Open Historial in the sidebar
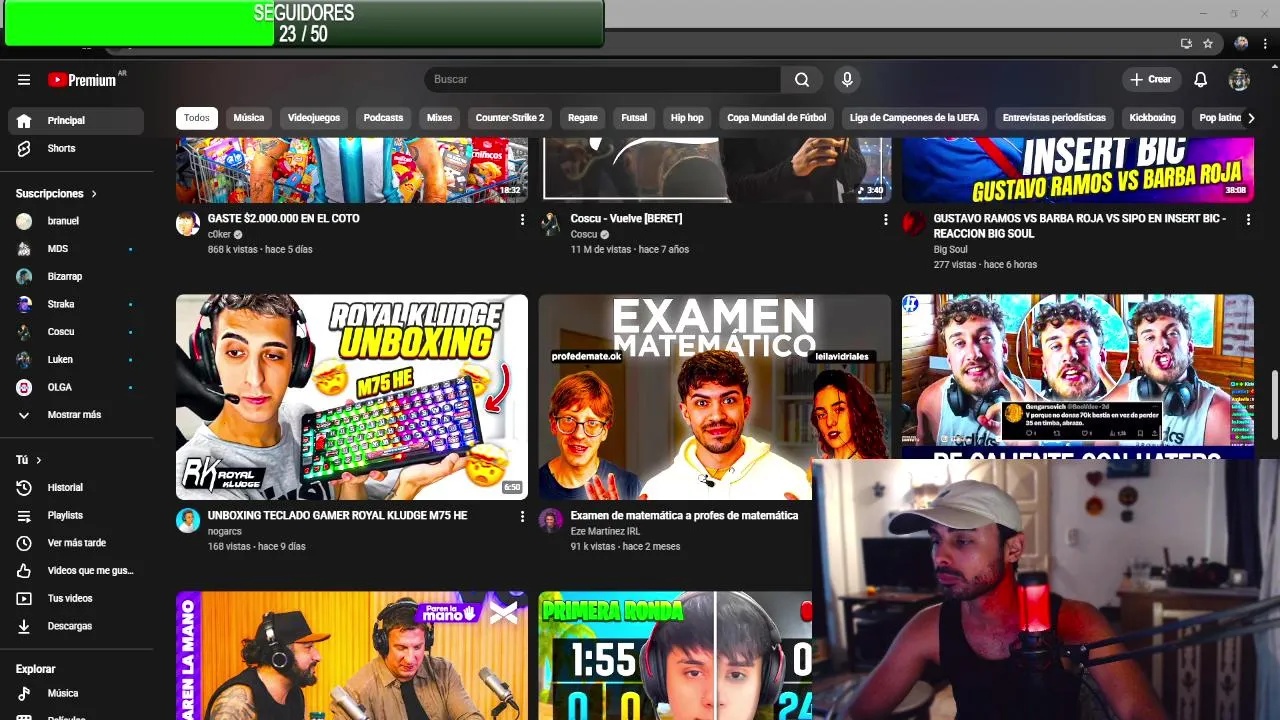 (x=76, y=487)
